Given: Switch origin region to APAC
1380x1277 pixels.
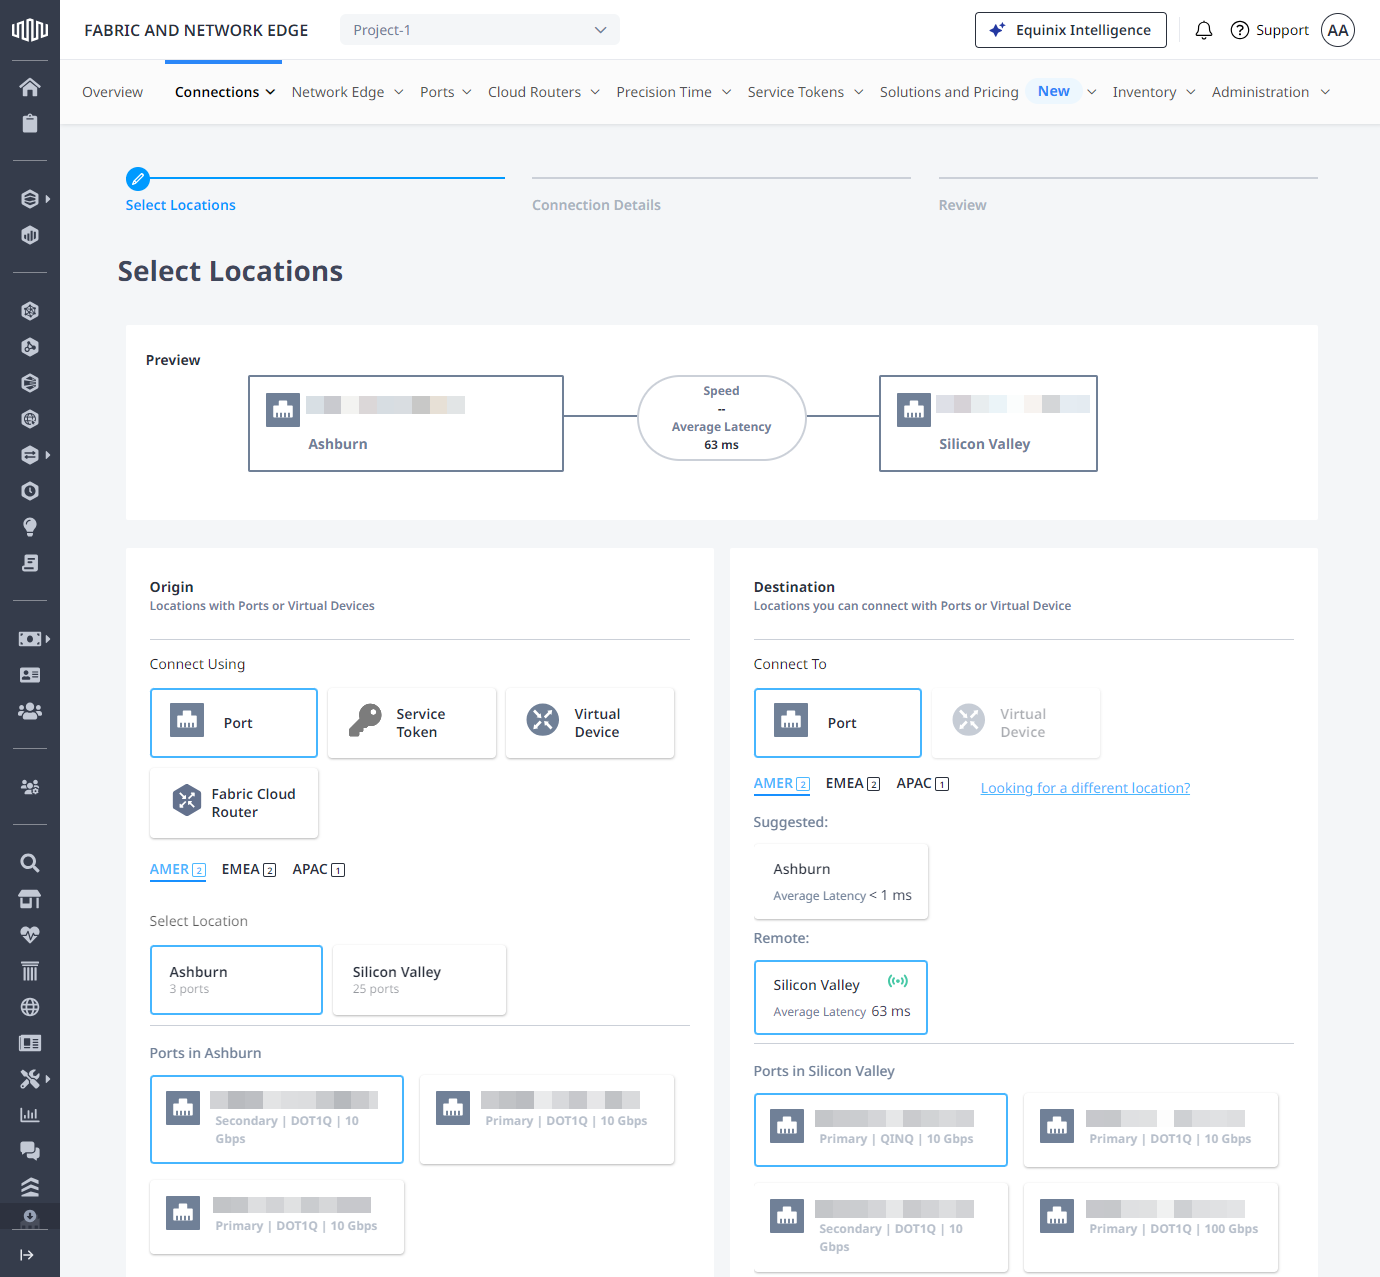Looking at the screenshot, I should tap(319, 869).
